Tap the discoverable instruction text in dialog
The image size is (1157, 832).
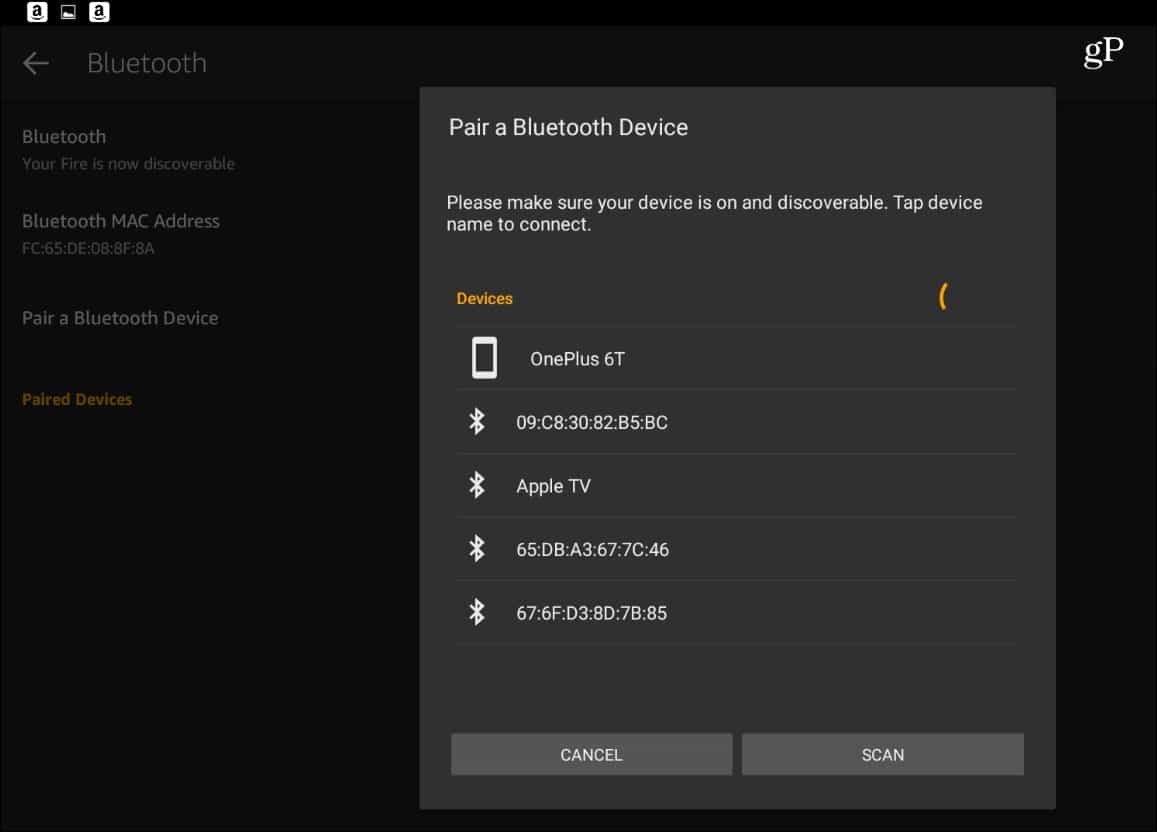click(x=714, y=213)
